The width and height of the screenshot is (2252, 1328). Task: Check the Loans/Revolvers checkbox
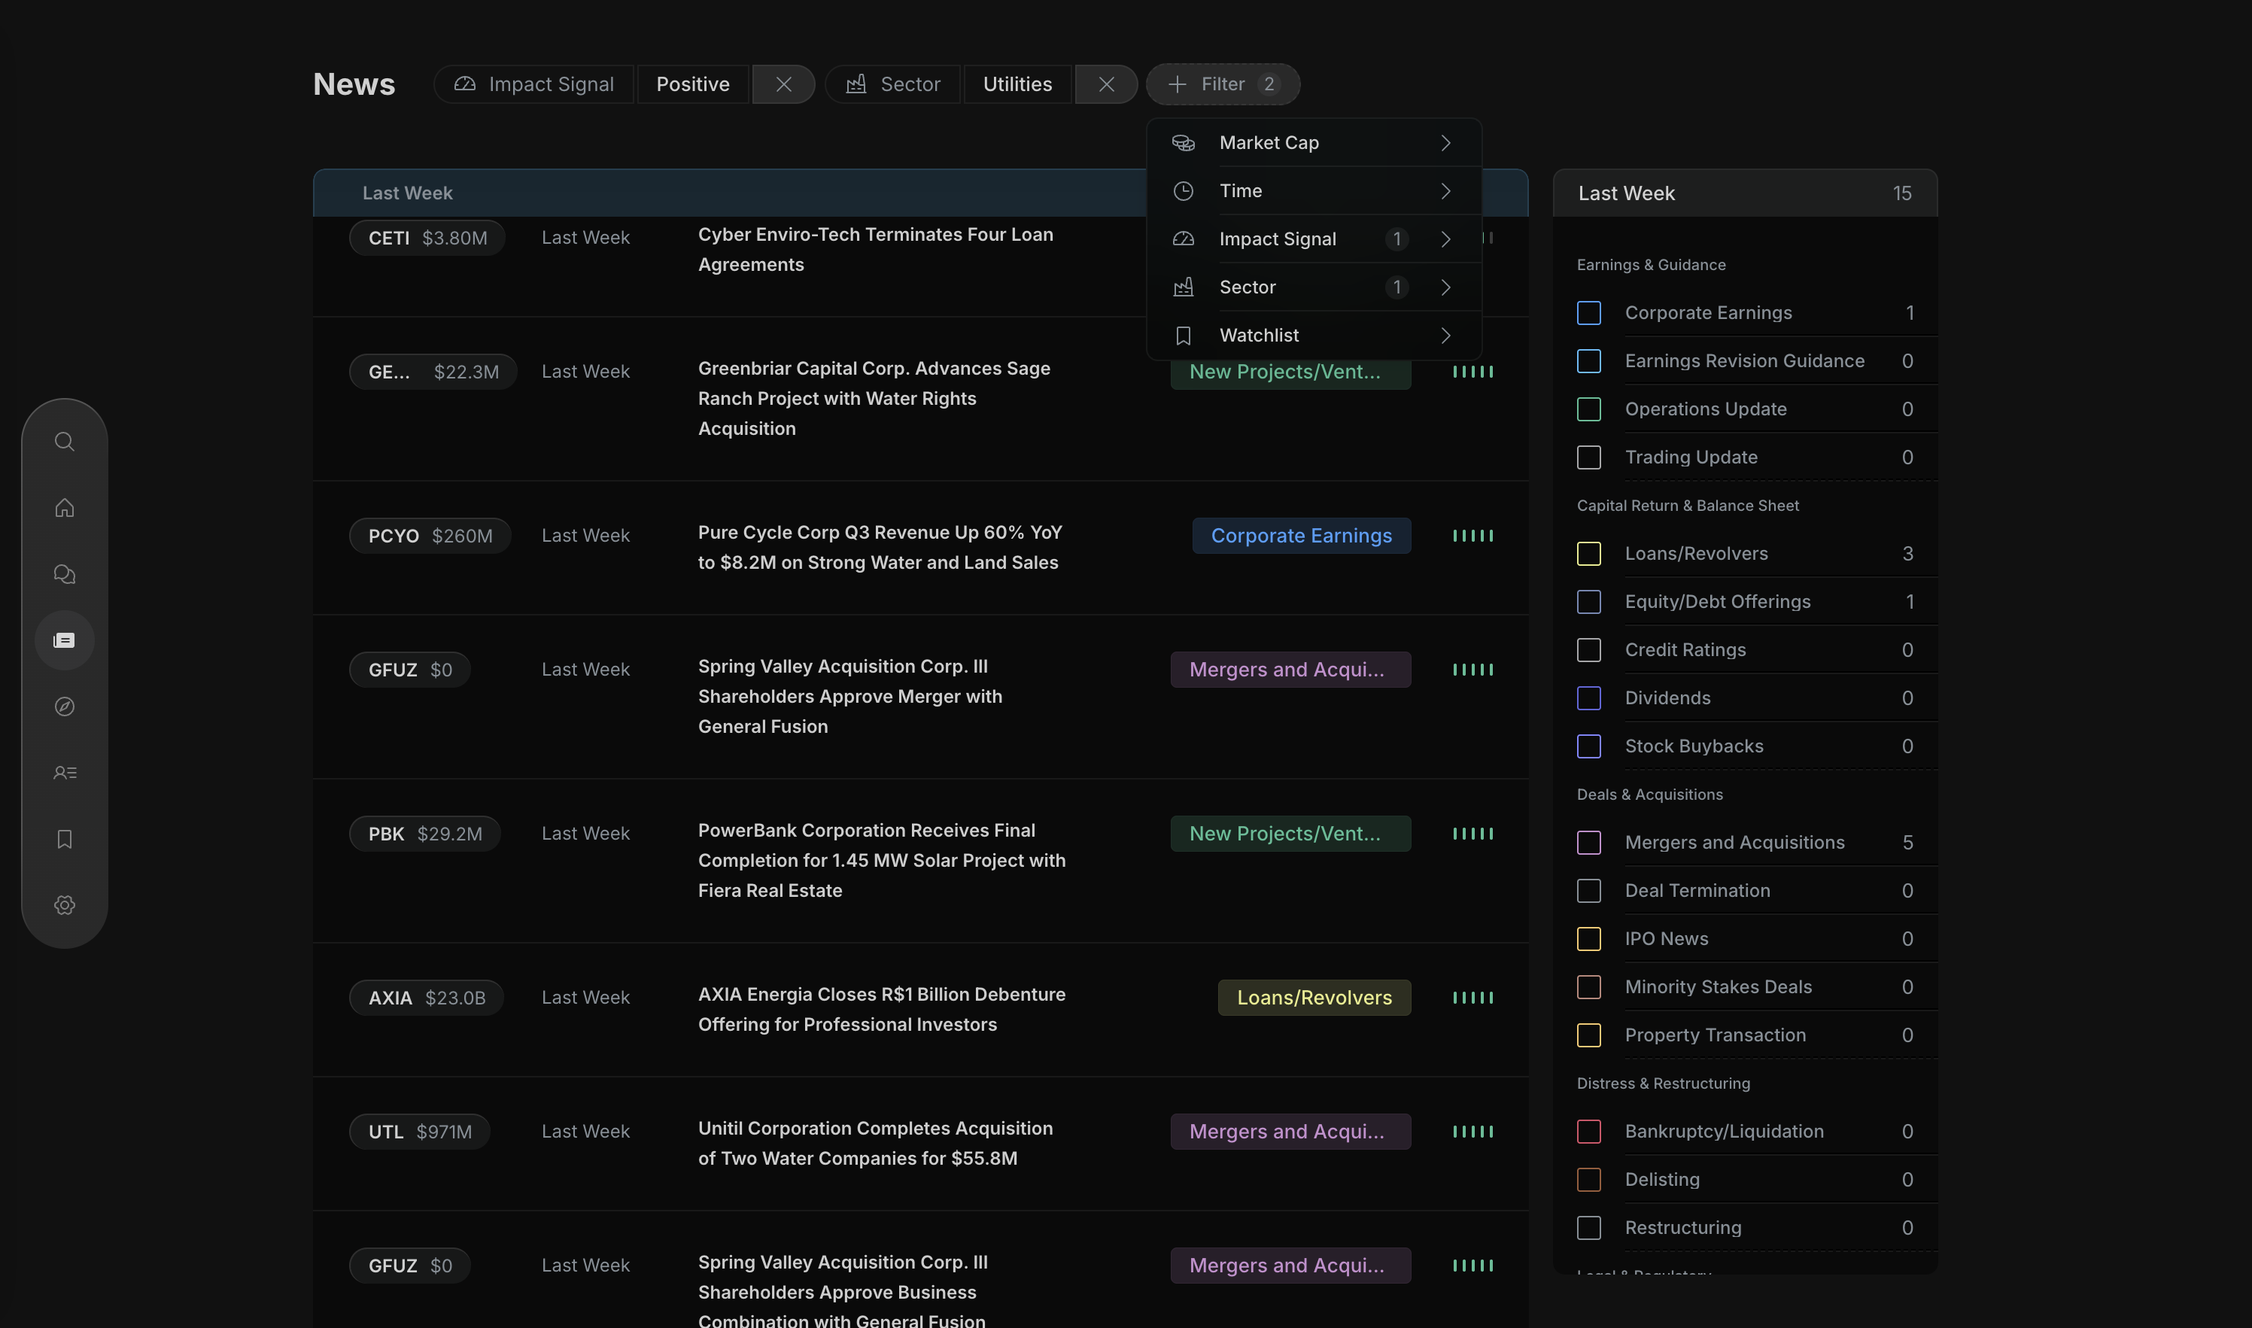tap(1589, 554)
